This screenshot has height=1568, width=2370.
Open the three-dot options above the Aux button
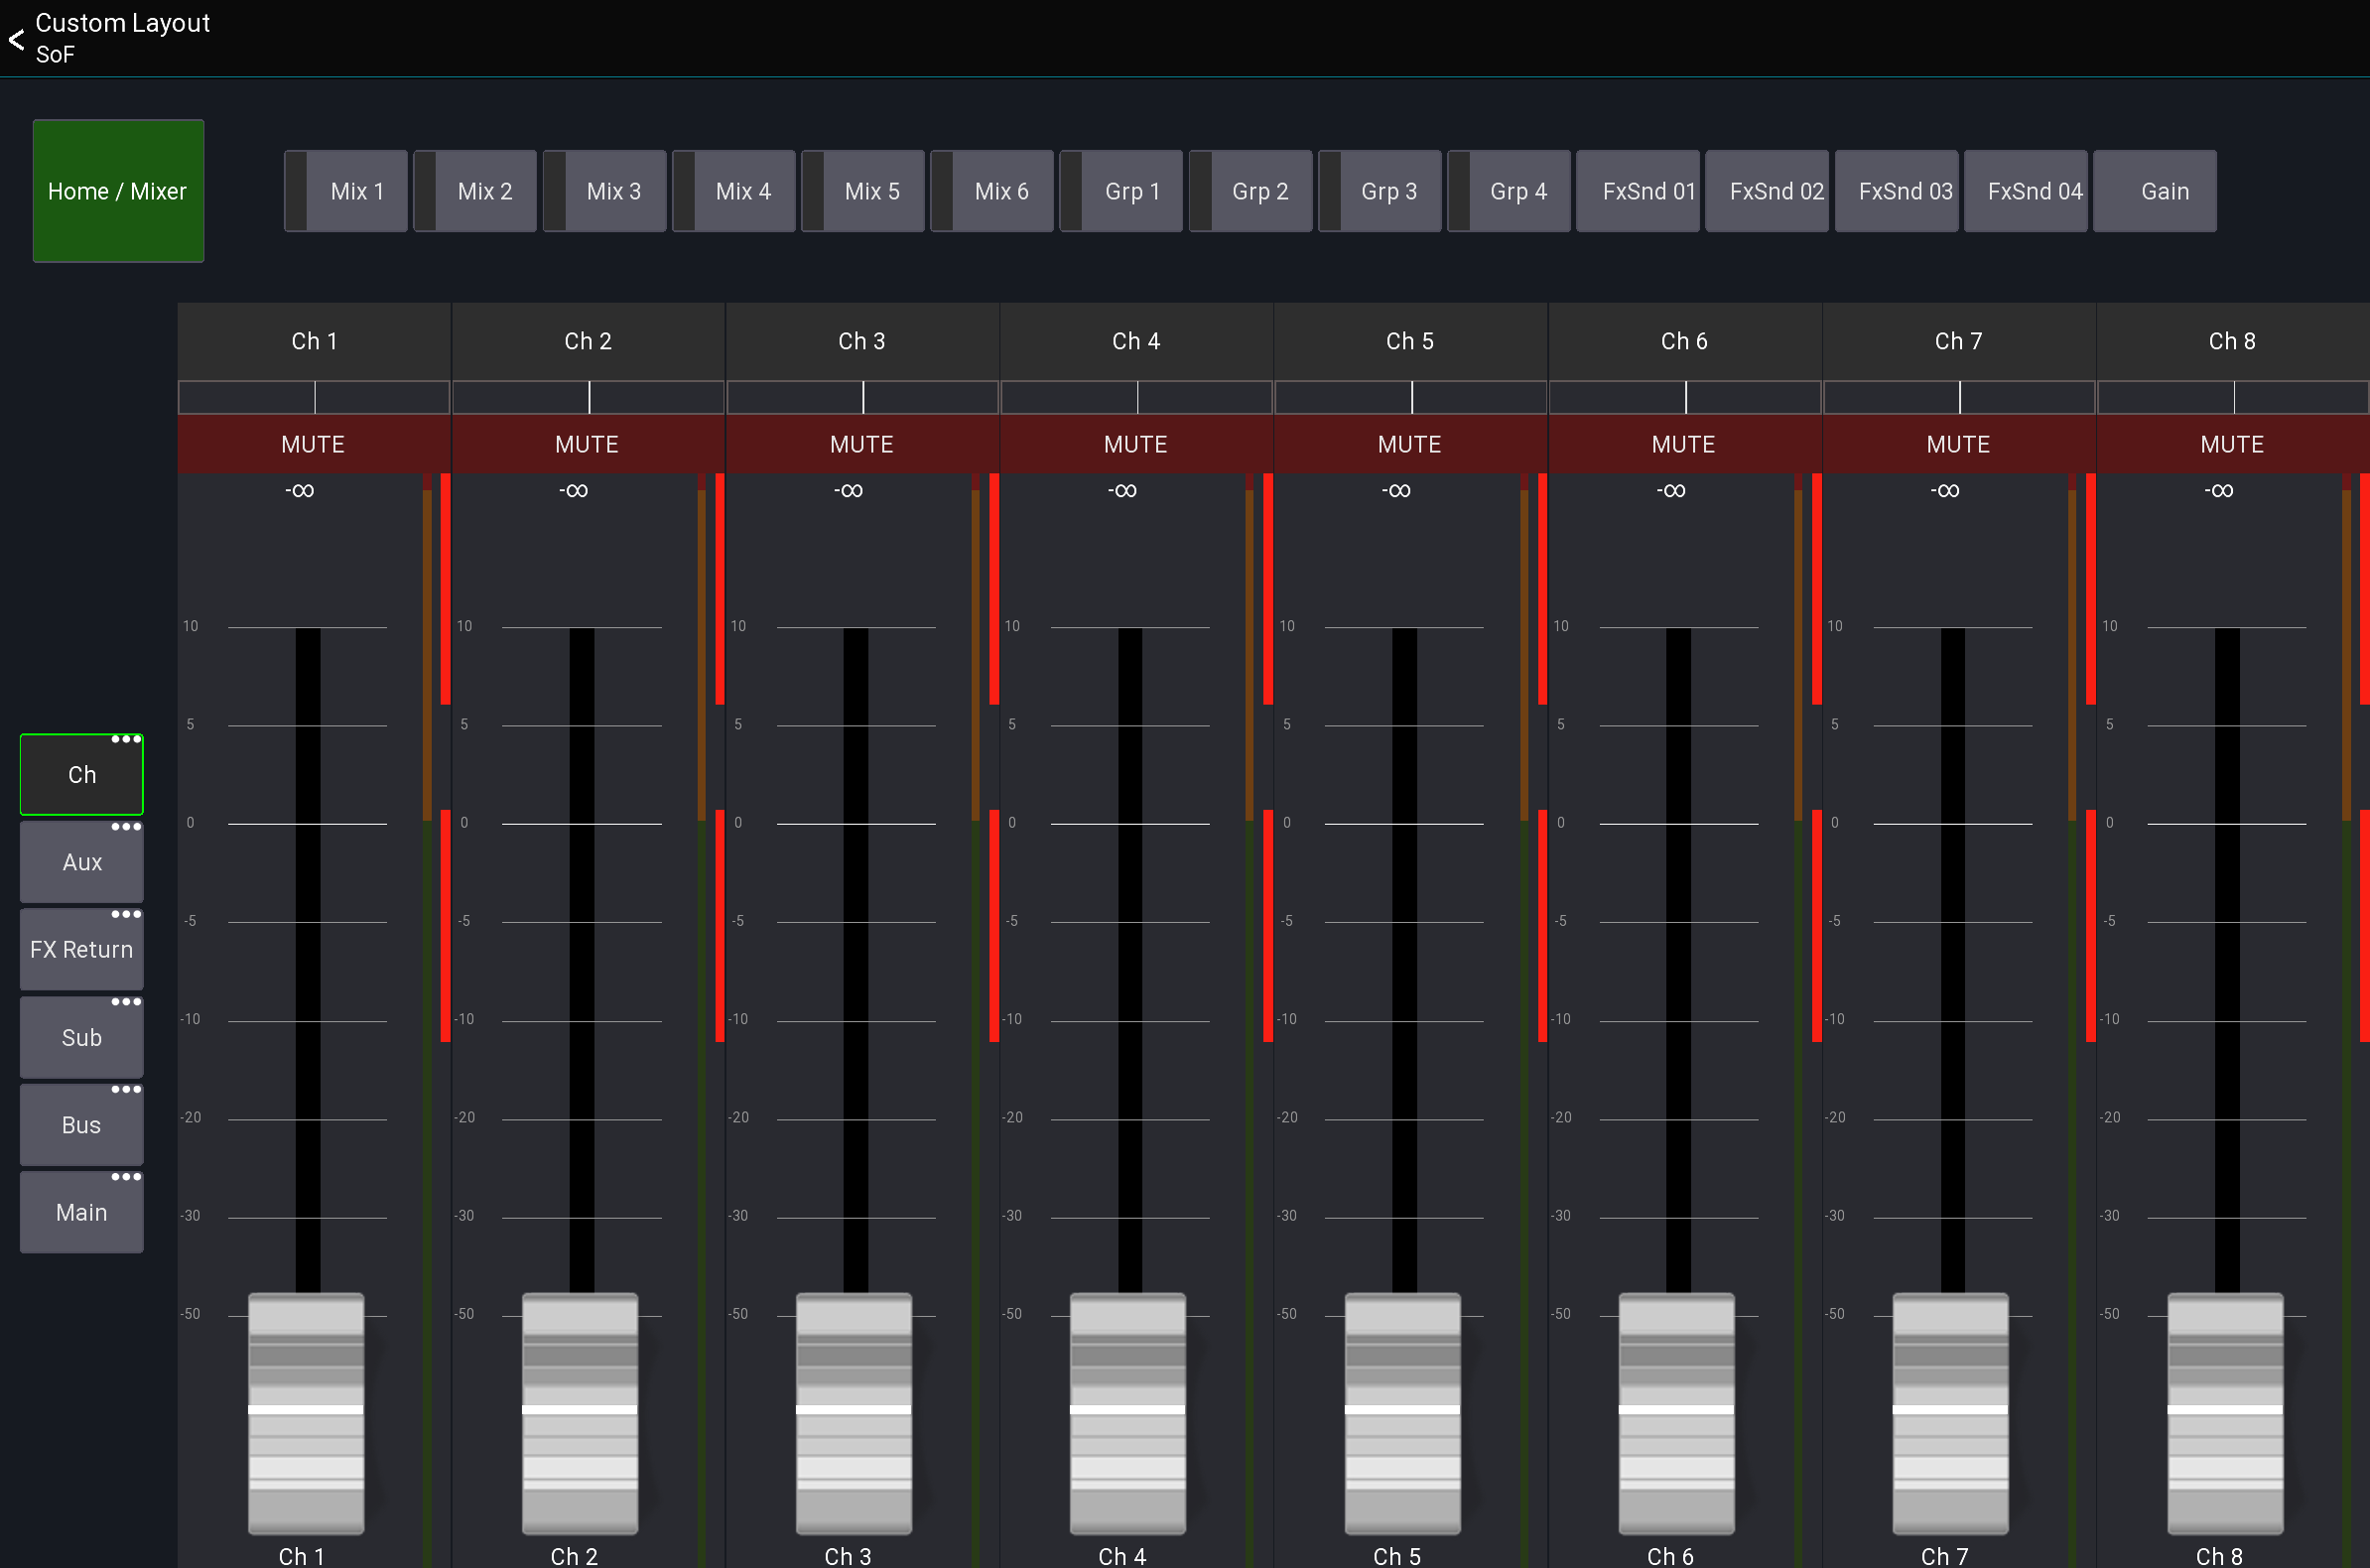(x=126, y=826)
